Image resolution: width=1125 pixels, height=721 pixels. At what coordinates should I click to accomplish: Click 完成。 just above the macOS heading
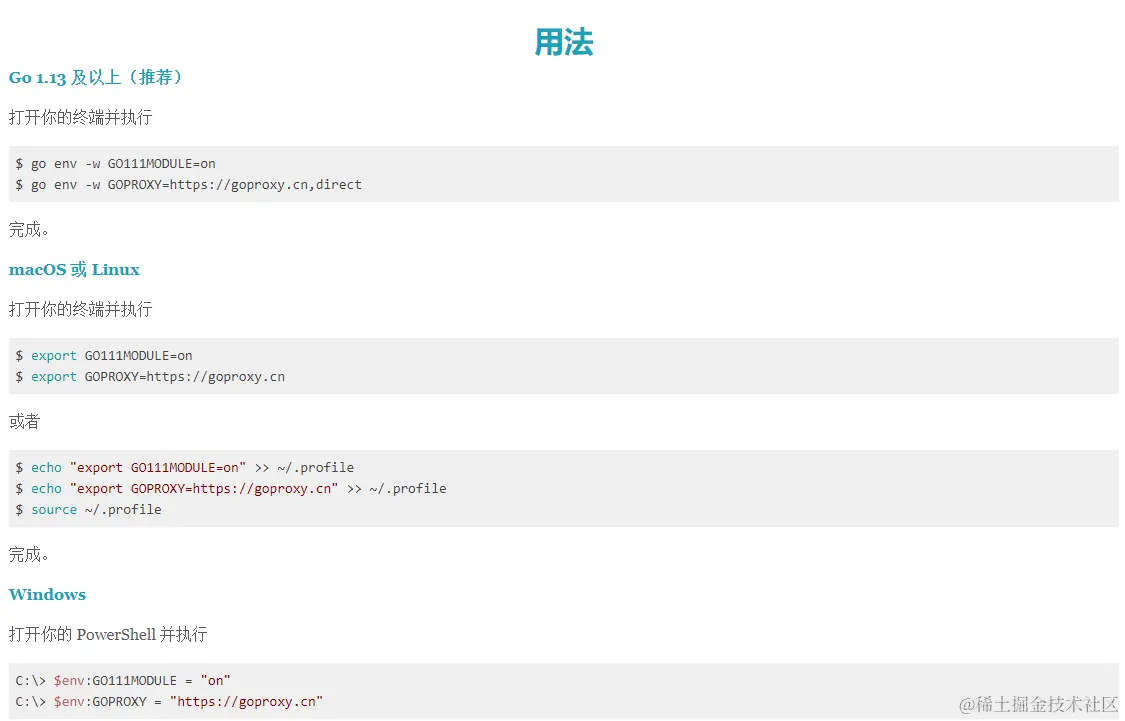point(30,230)
